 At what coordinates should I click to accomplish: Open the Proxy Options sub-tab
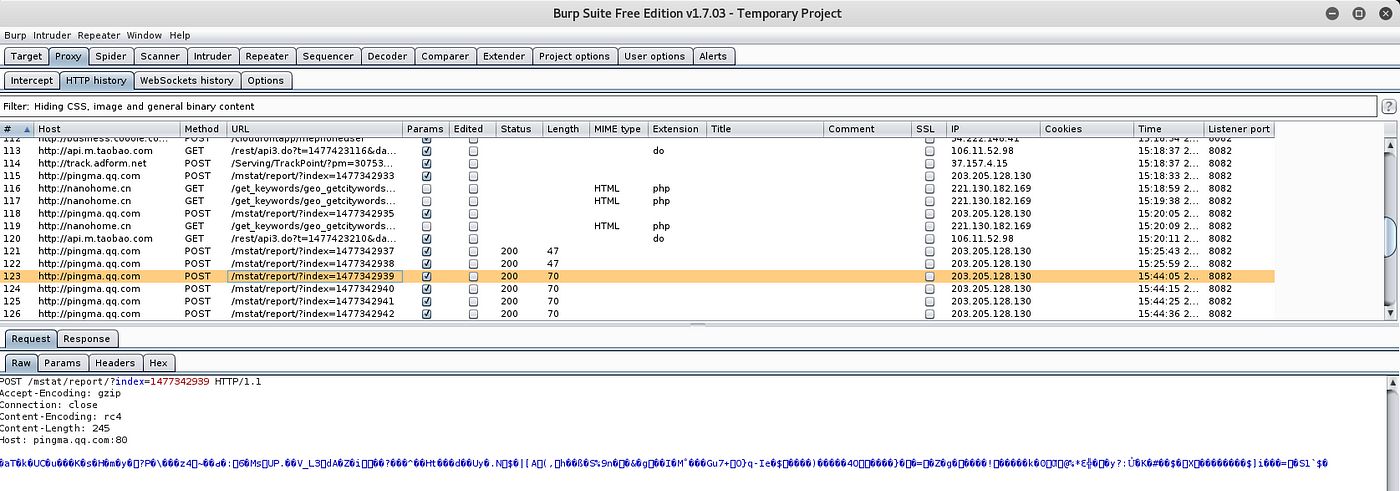[266, 80]
